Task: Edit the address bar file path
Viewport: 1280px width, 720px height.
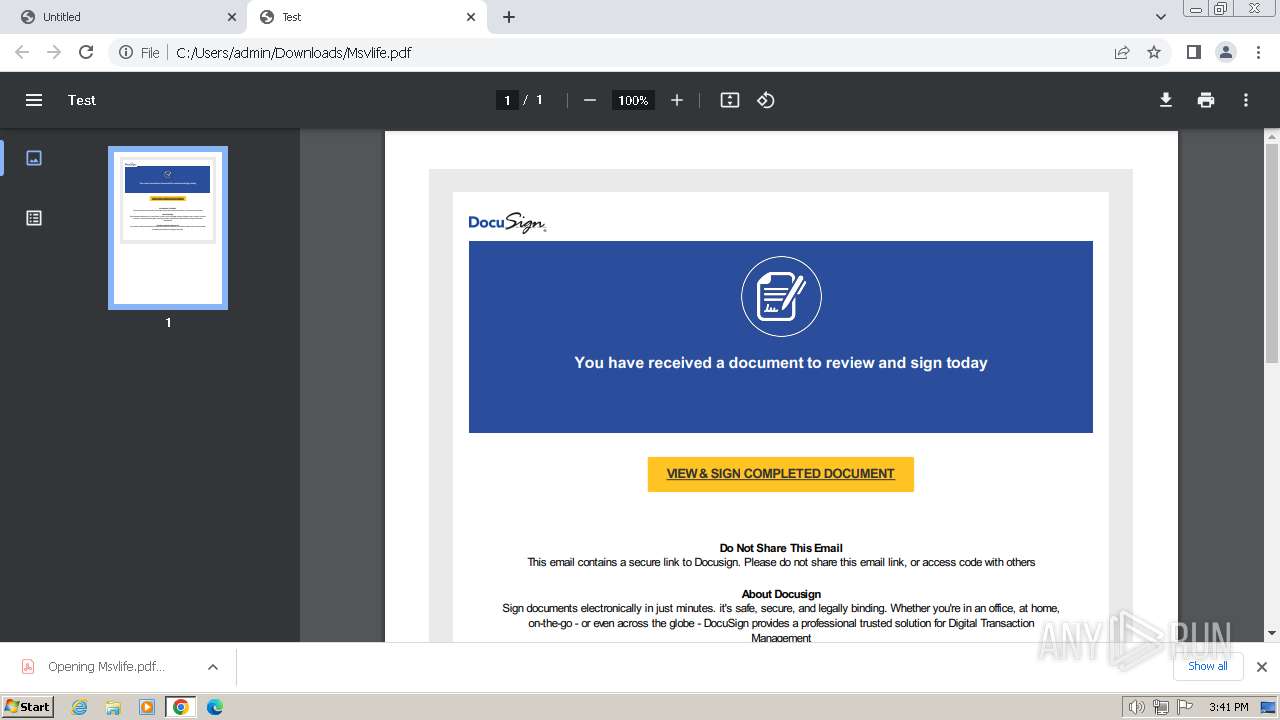Action: click(294, 52)
